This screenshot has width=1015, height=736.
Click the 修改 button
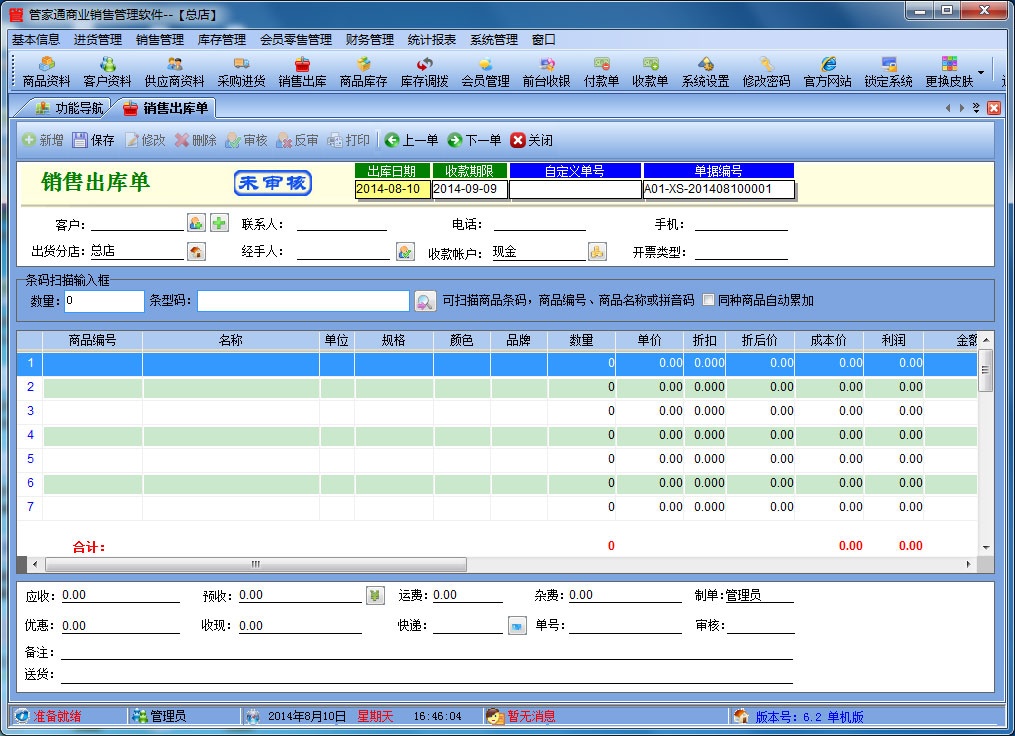point(145,140)
